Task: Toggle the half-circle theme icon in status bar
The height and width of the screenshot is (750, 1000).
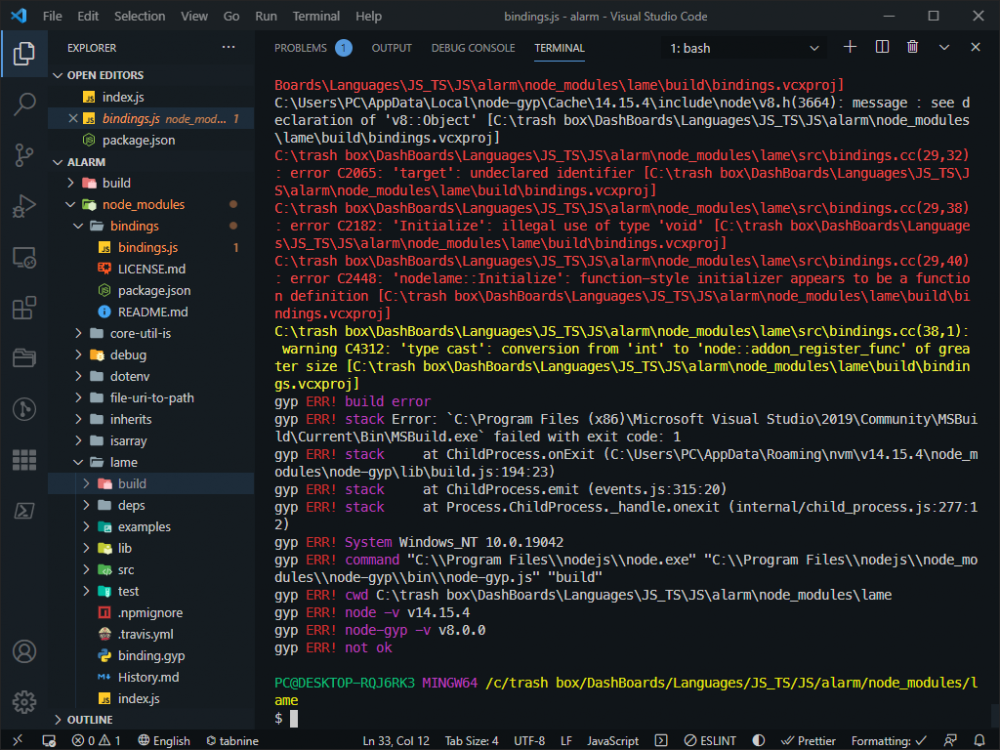Action: [x=758, y=740]
